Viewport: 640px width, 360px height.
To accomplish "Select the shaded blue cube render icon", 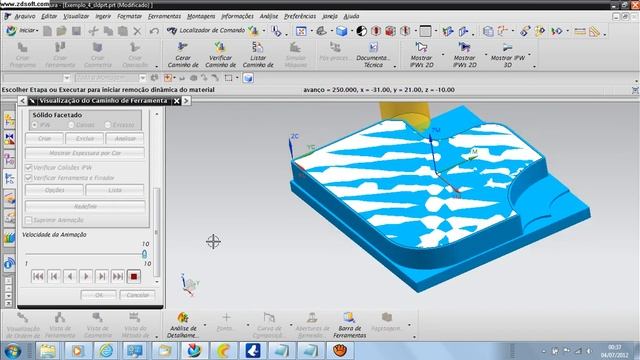I will 342,31.
